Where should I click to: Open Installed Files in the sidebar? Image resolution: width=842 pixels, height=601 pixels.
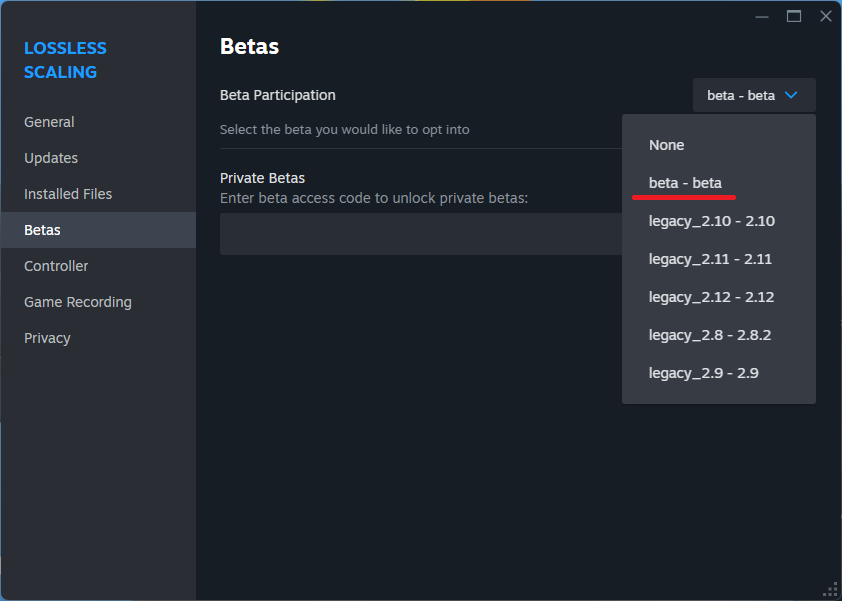68,194
